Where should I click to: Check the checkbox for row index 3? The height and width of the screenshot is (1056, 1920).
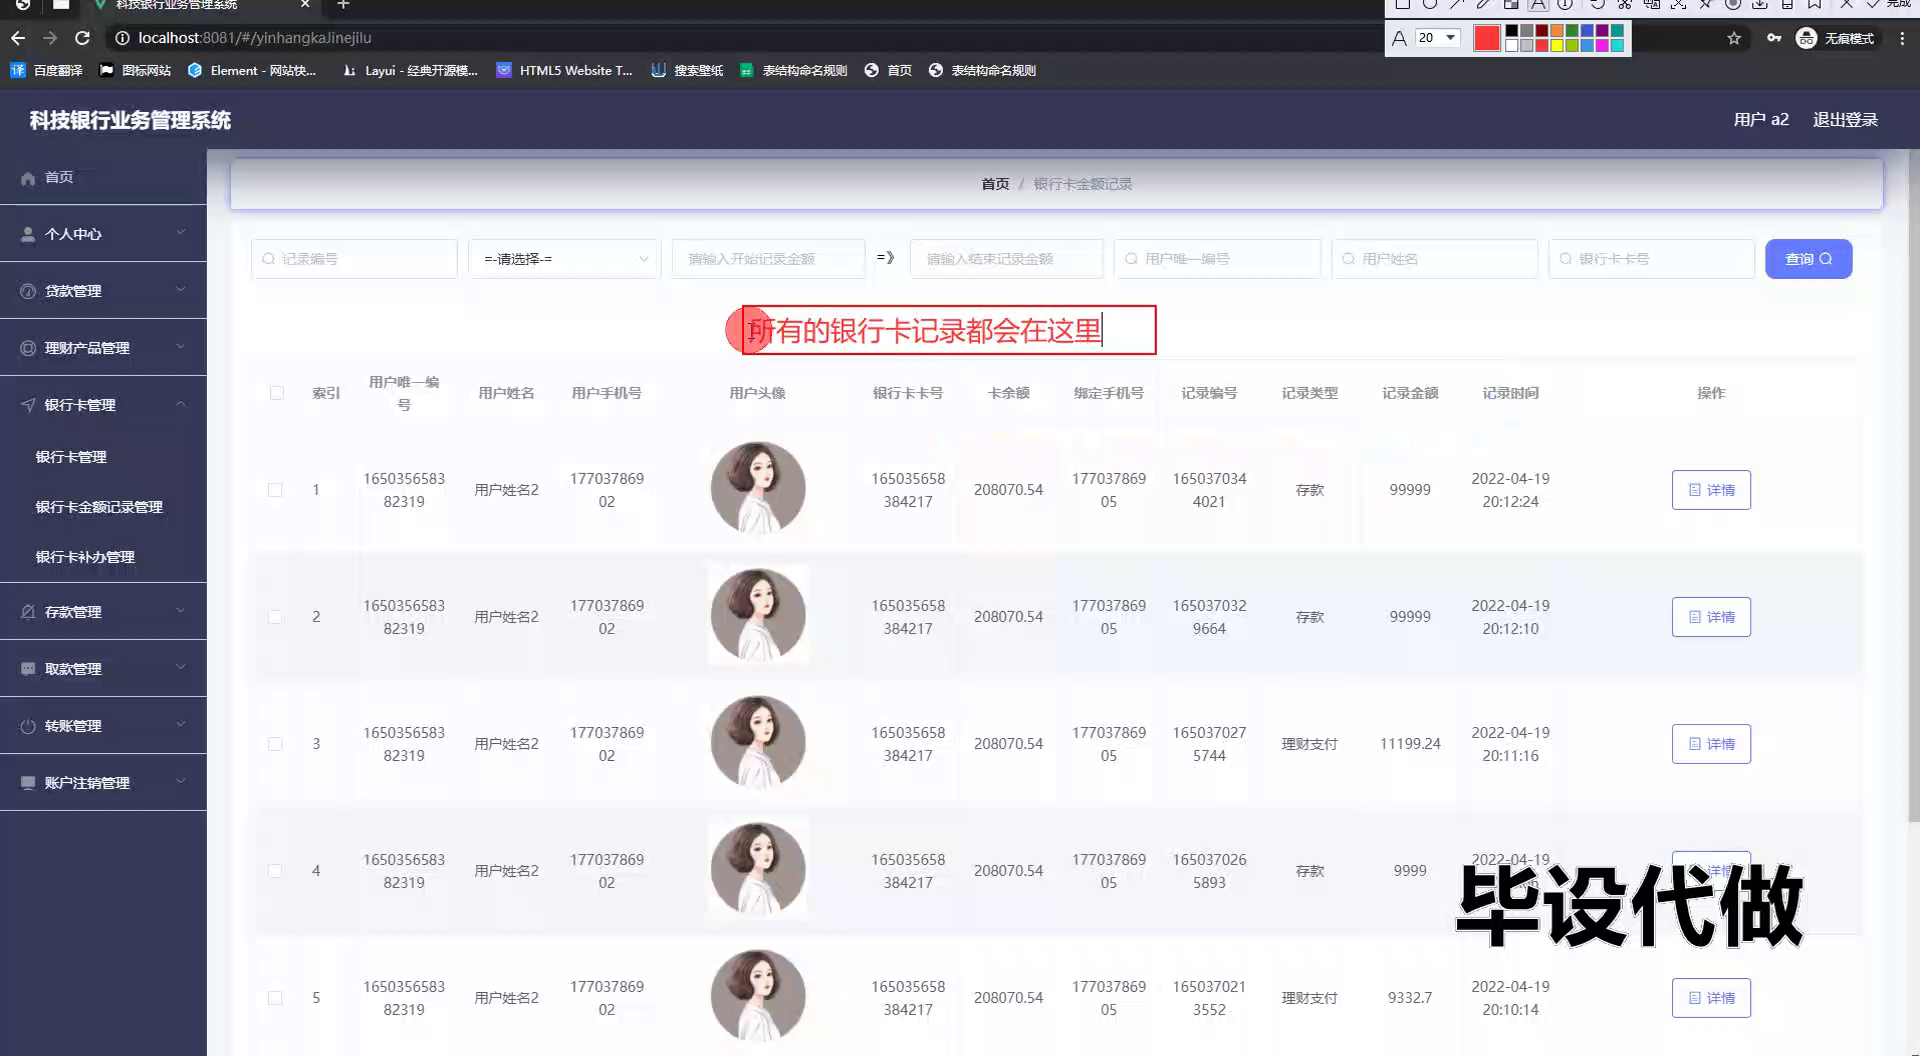(x=275, y=744)
